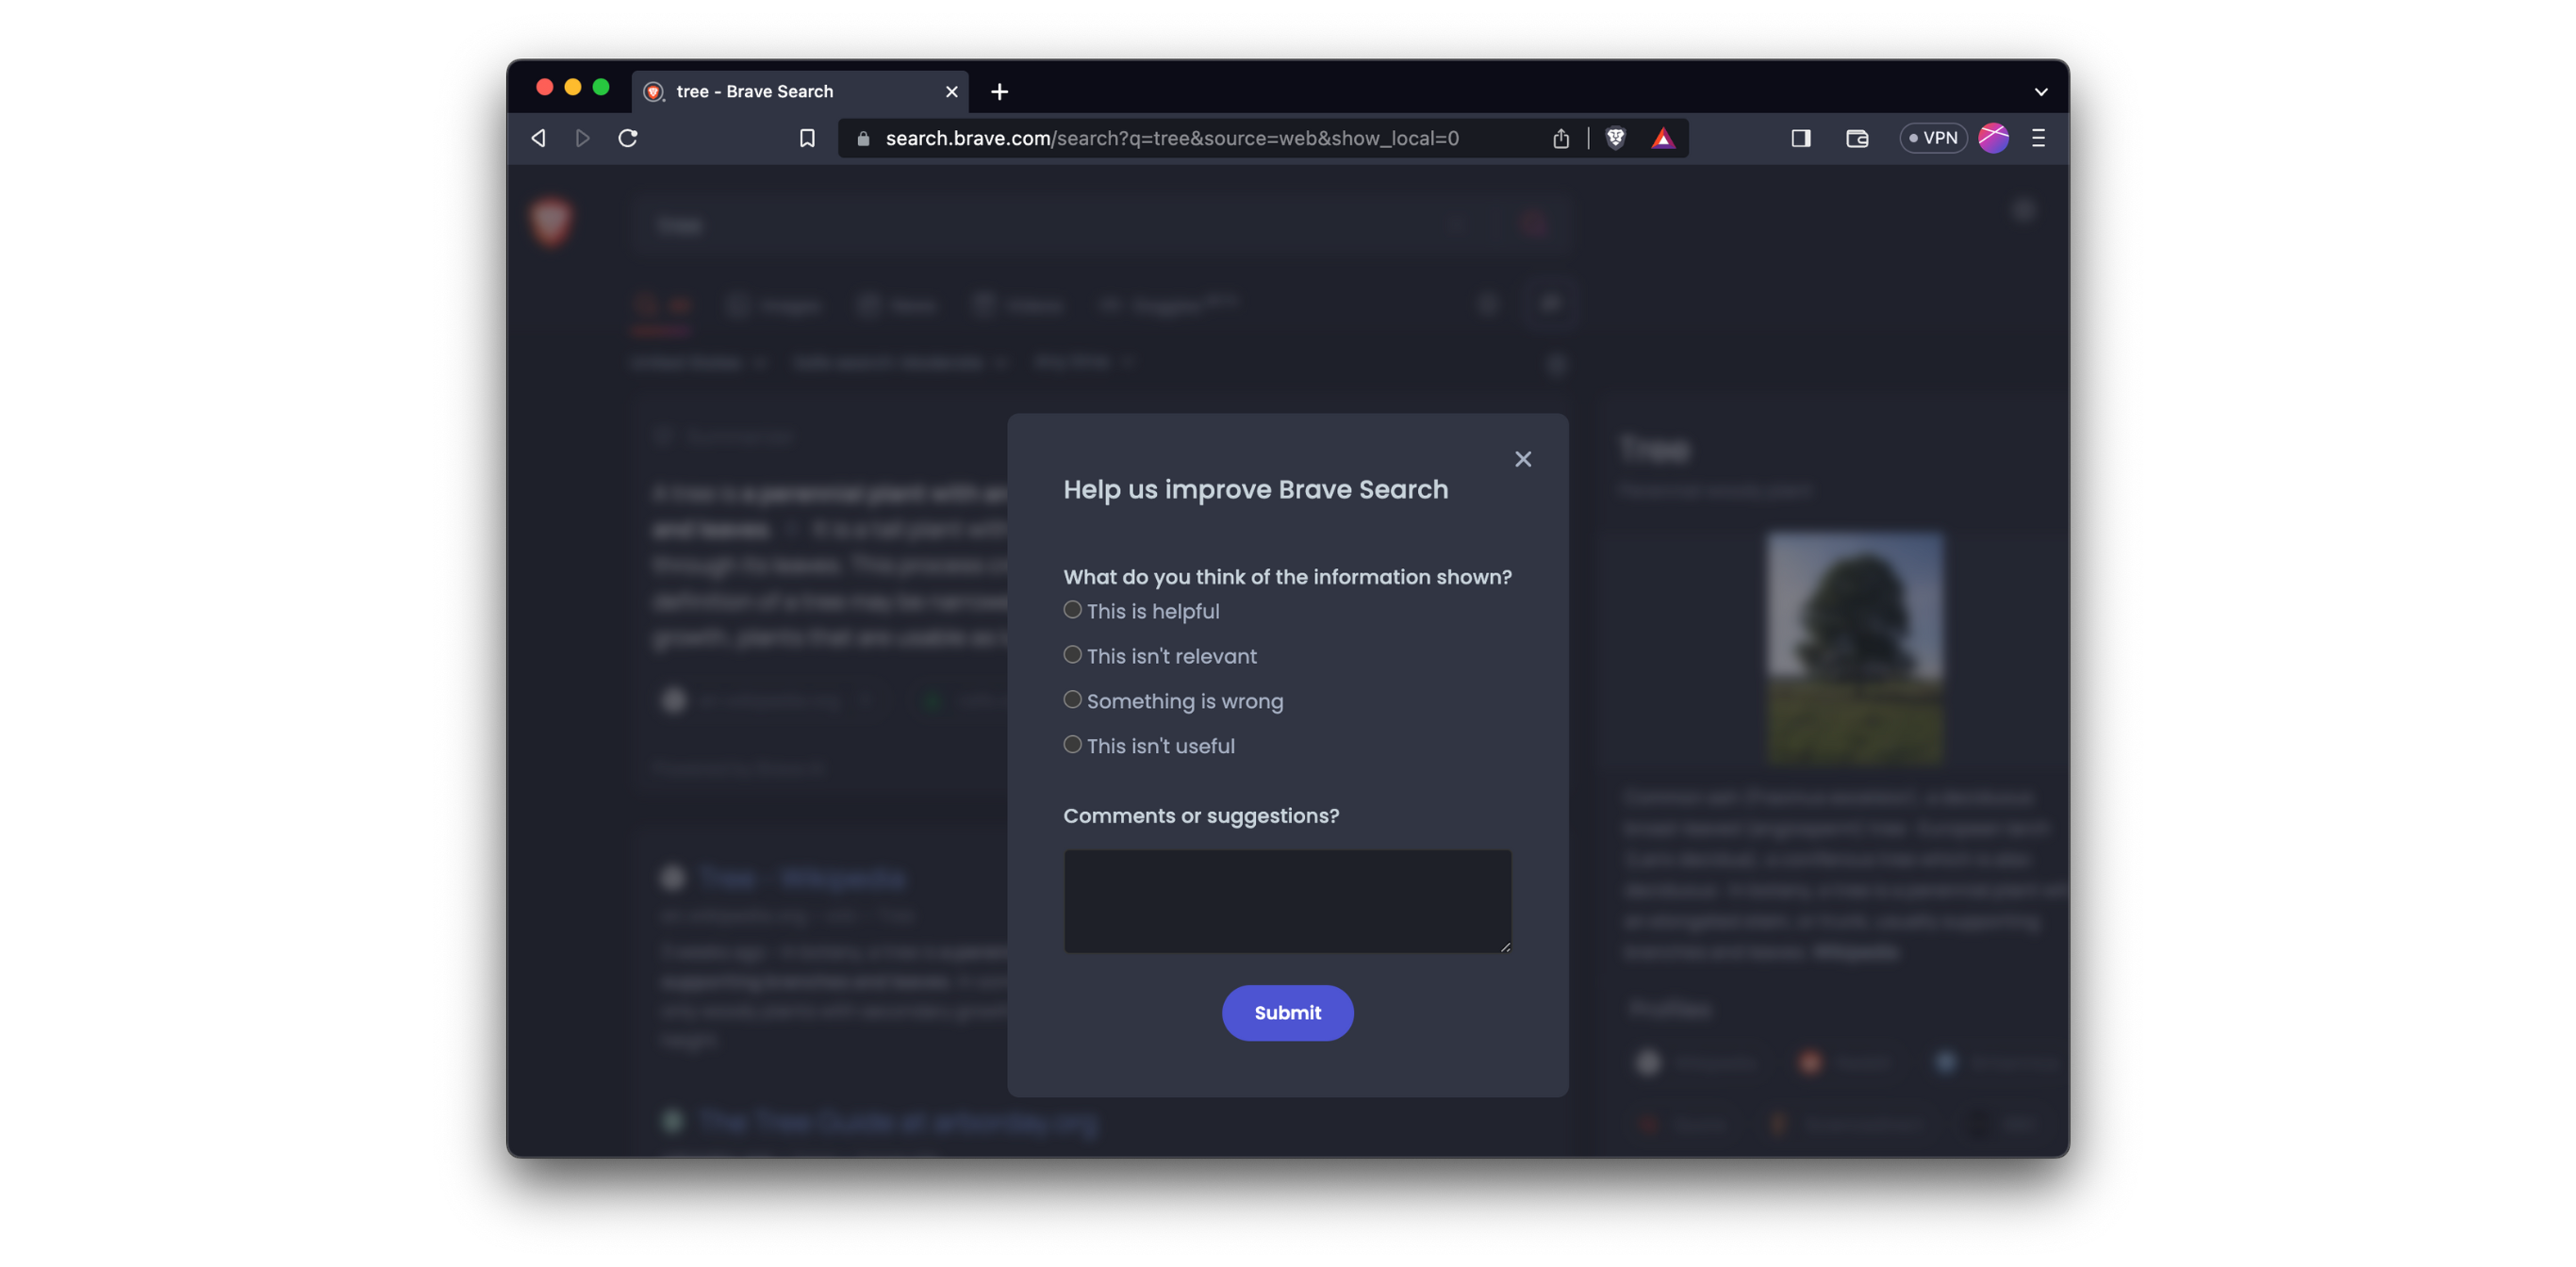Viewport: 2576px width, 1267px height.
Task: Submit the feedback form
Action: click(x=1287, y=1013)
